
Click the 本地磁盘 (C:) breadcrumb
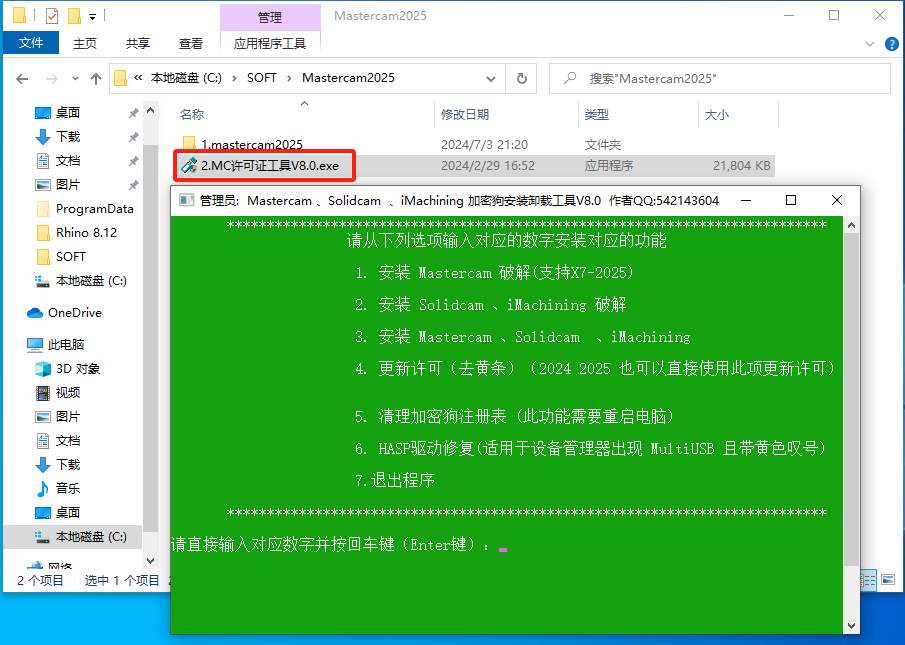[186, 78]
